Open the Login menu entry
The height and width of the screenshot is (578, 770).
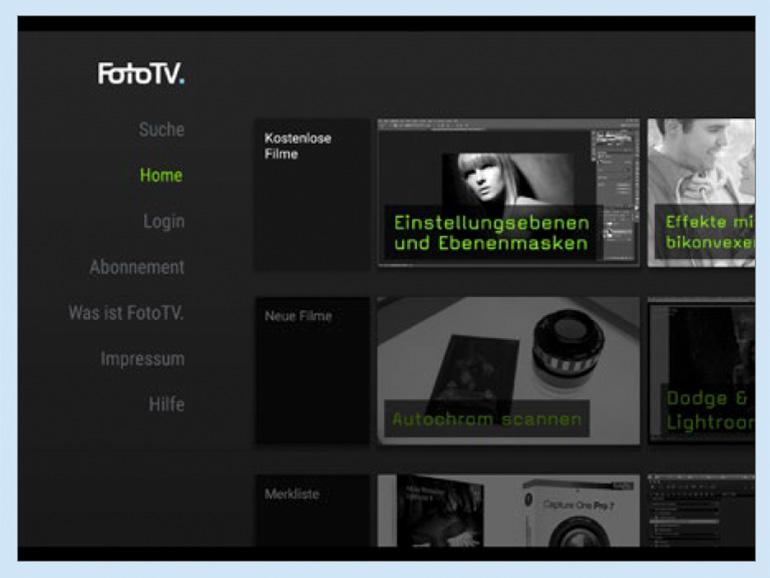click(x=164, y=221)
